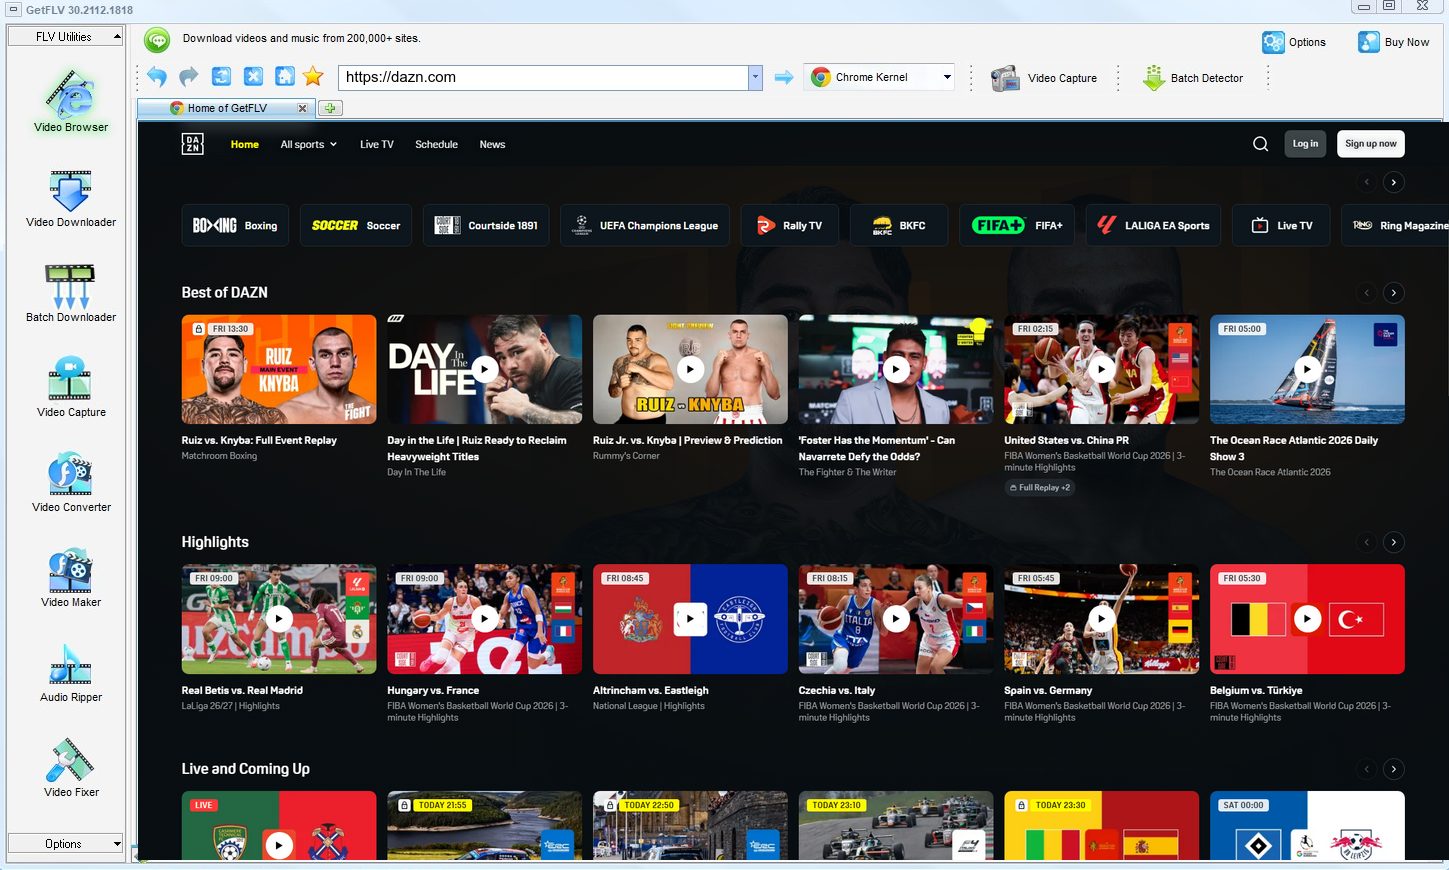Click the Sign up now button
Image resolution: width=1449 pixels, height=870 pixels.
pyautogui.click(x=1370, y=144)
